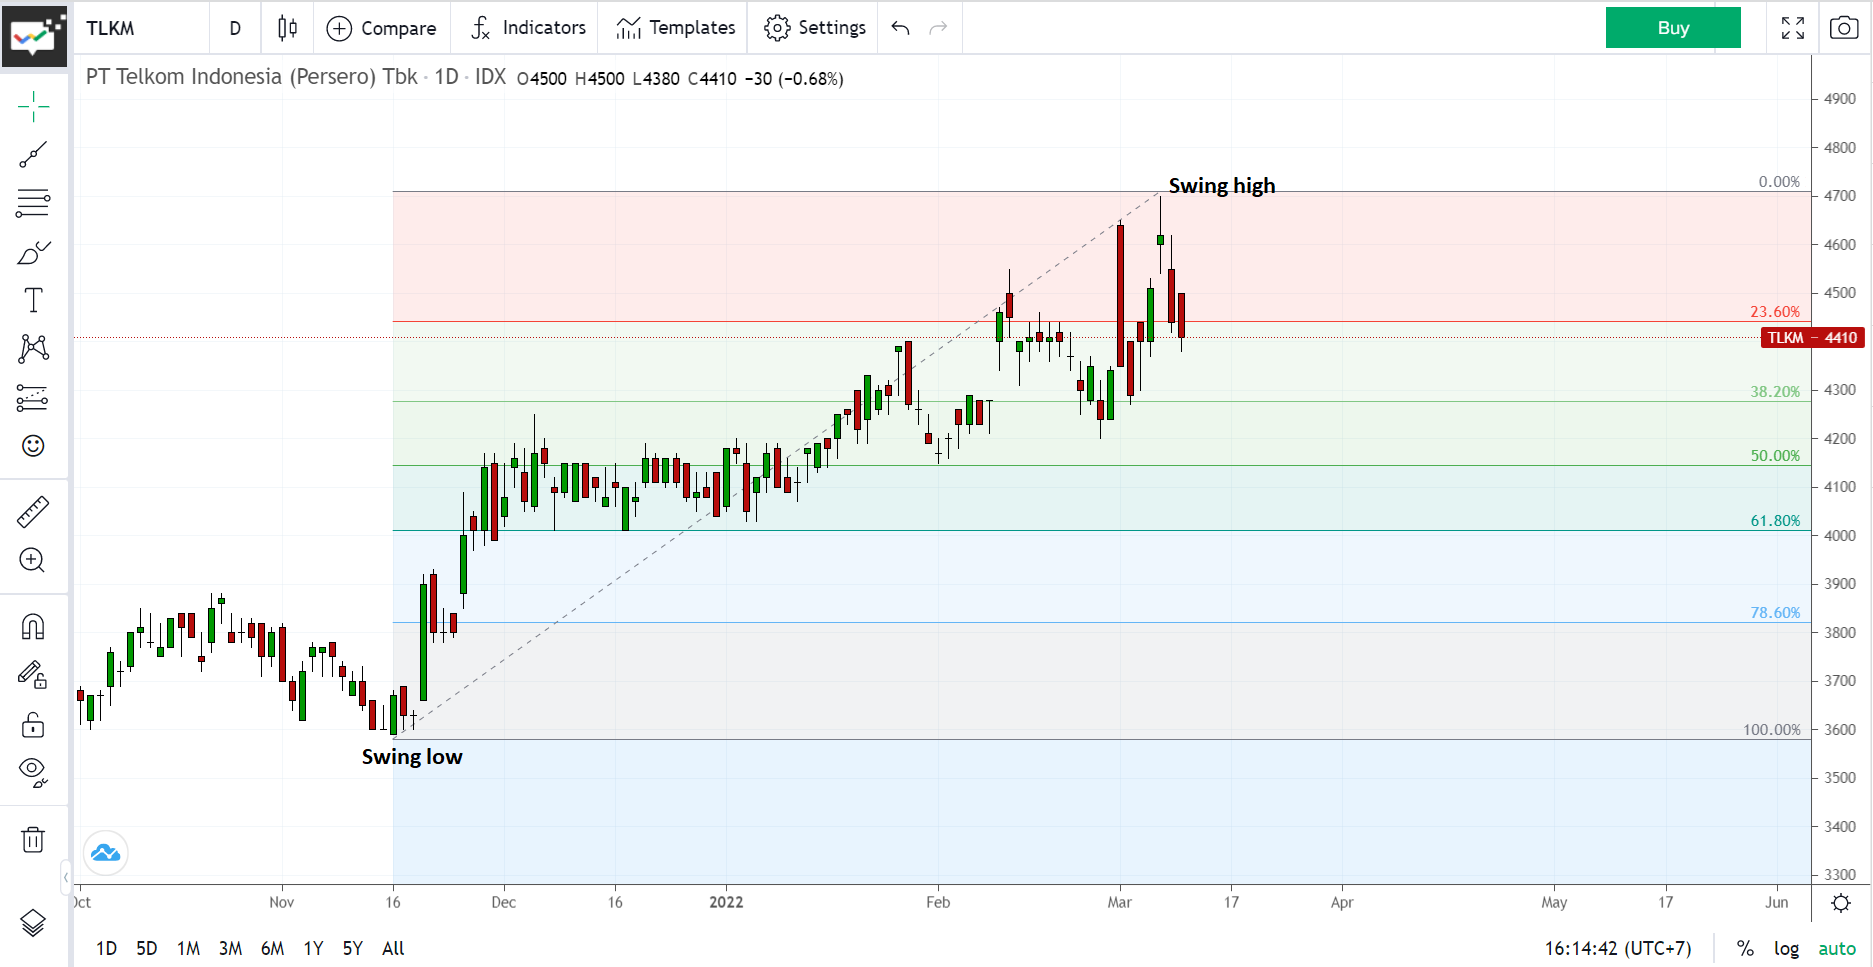Open the chart style candle dropdown
Image resolution: width=1873 pixels, height=967 pixels.
[287, 27]
